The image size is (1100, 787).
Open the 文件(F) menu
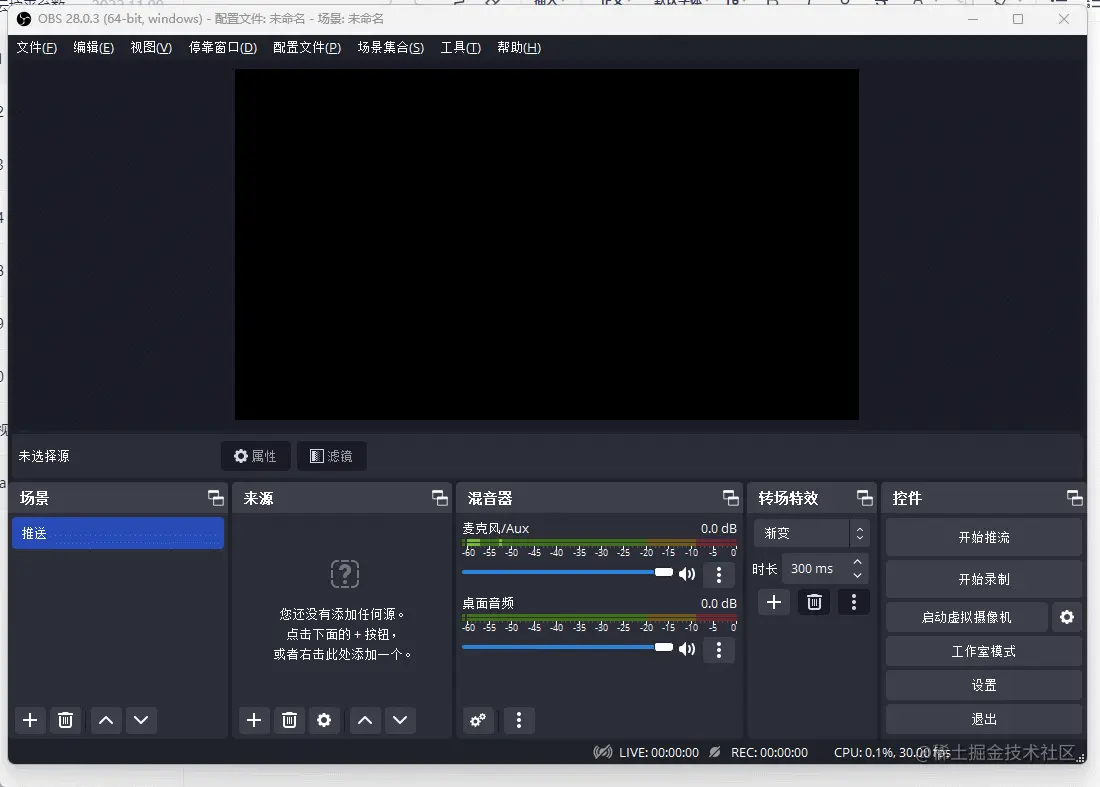[x=36, y=48]
